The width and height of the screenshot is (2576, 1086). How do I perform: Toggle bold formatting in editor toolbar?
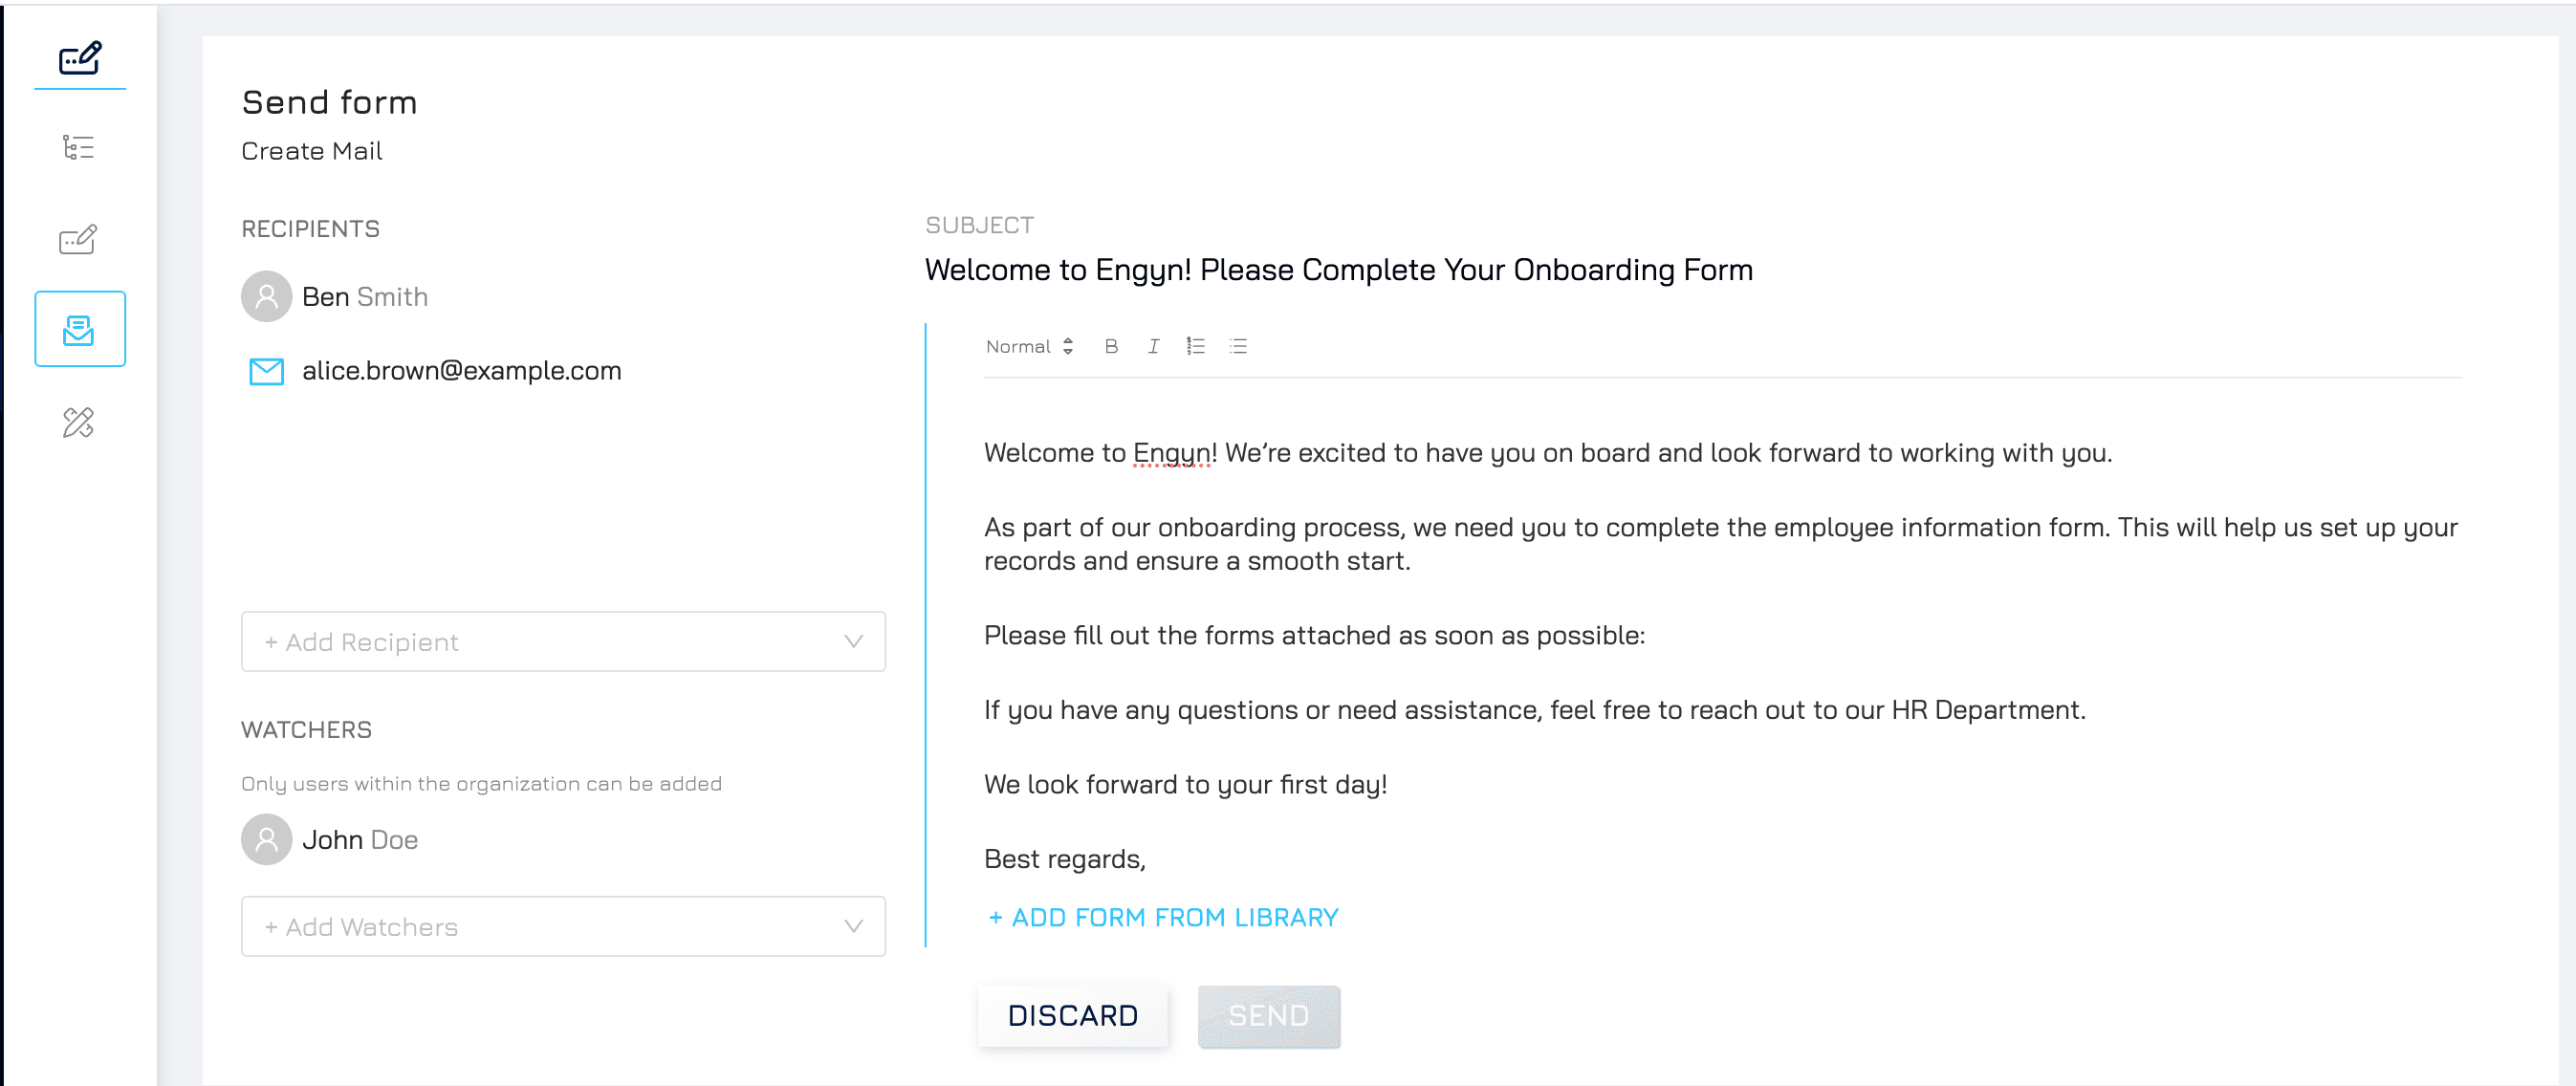(1111, 346)
